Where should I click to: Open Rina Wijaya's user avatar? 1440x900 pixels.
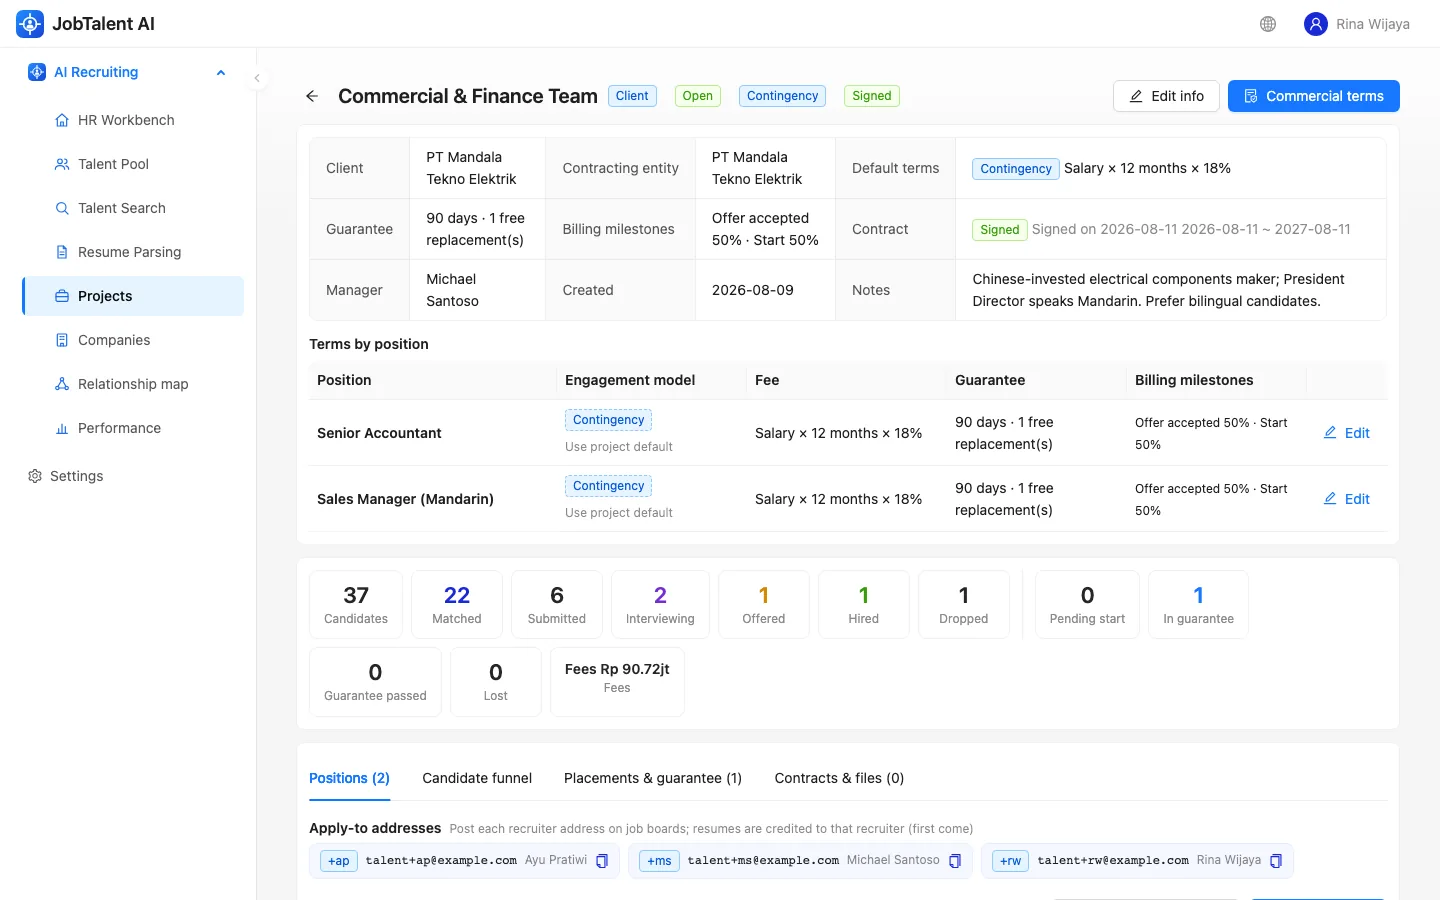(x=1316, y=24)
